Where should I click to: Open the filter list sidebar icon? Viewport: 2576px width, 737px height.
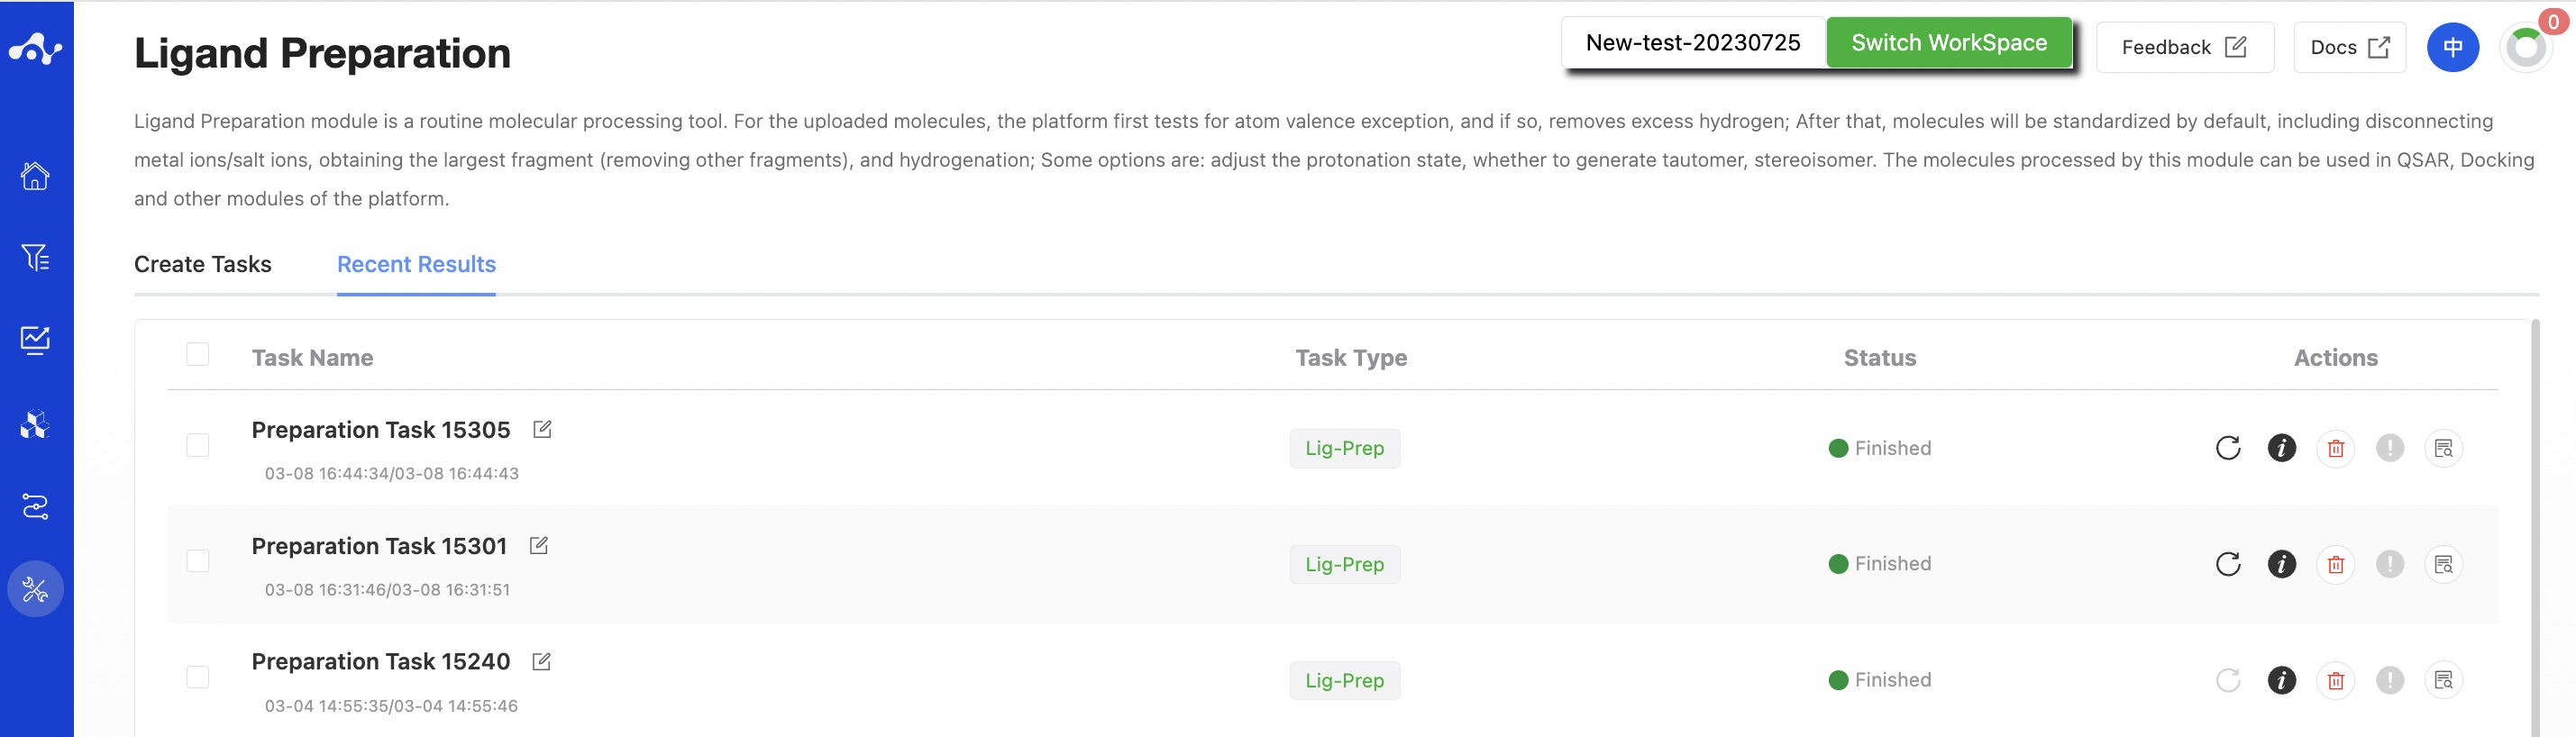coord(35,258)
